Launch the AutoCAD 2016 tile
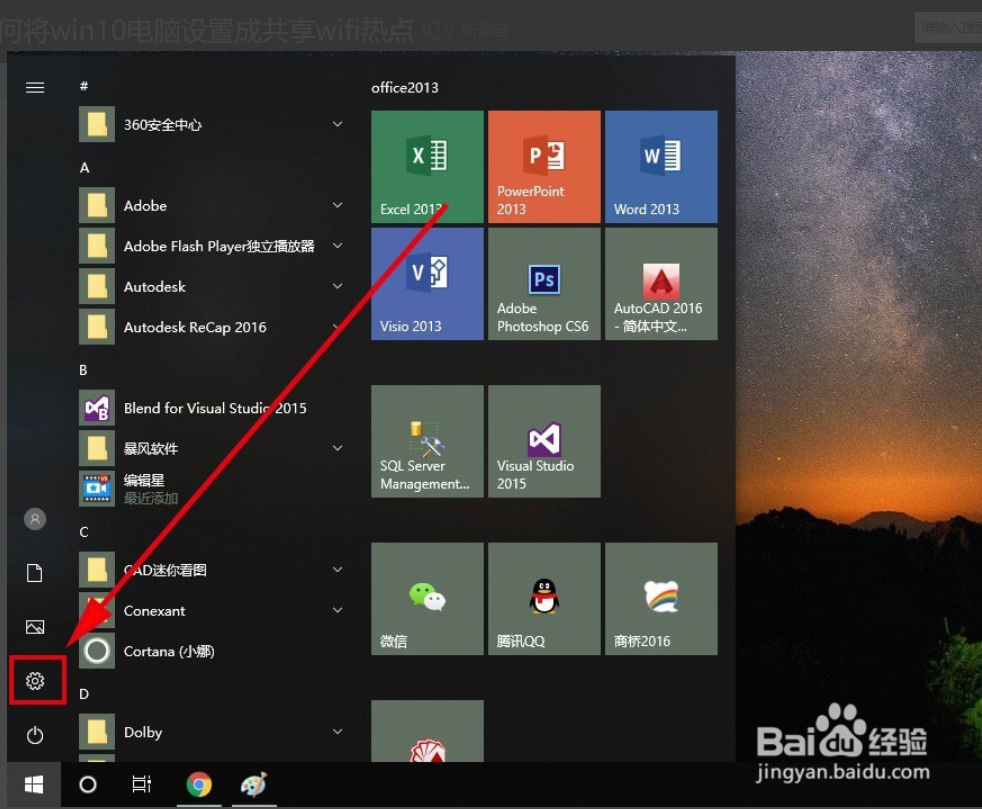 [x=661, y=284]
